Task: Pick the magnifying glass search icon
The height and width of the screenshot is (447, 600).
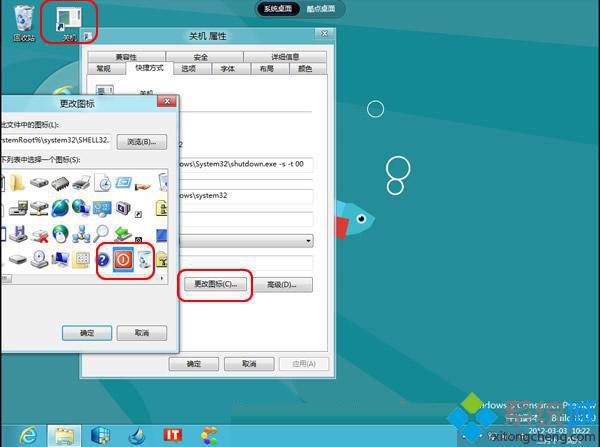Action: (102, 233)
